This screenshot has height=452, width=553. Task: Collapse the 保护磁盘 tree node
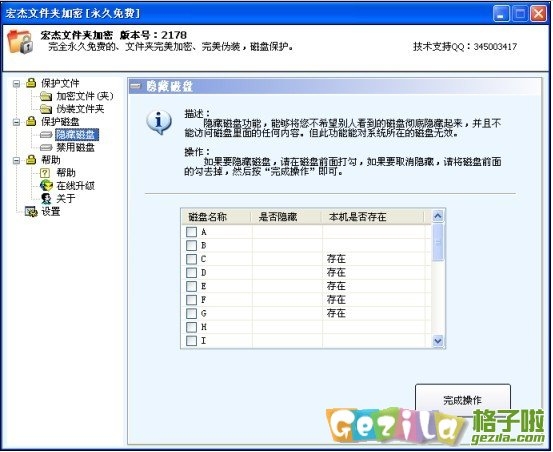(x=16, y=122)
